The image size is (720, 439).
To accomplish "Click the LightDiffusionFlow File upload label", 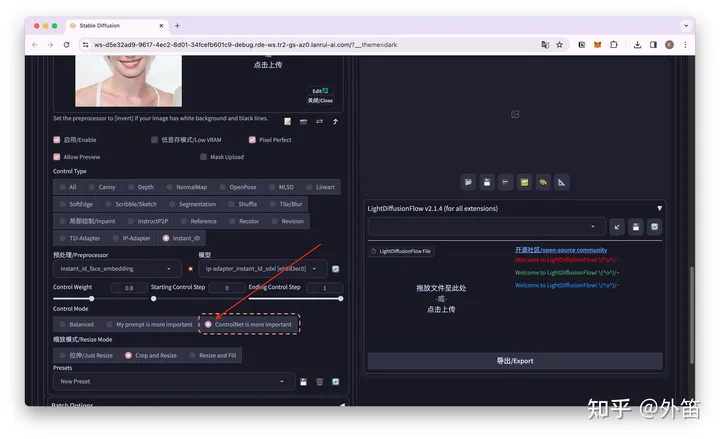I will (401, 251).
